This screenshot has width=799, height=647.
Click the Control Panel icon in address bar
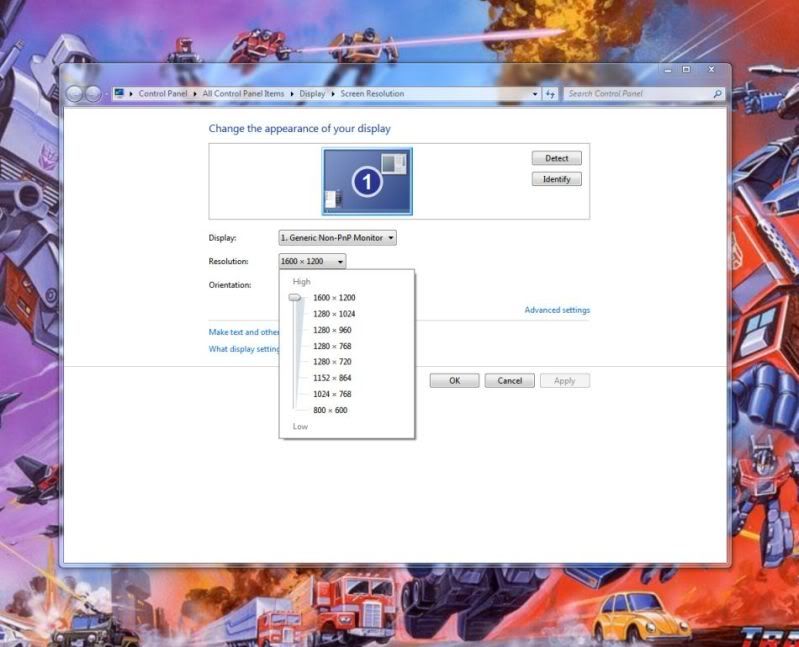(119, 93)
